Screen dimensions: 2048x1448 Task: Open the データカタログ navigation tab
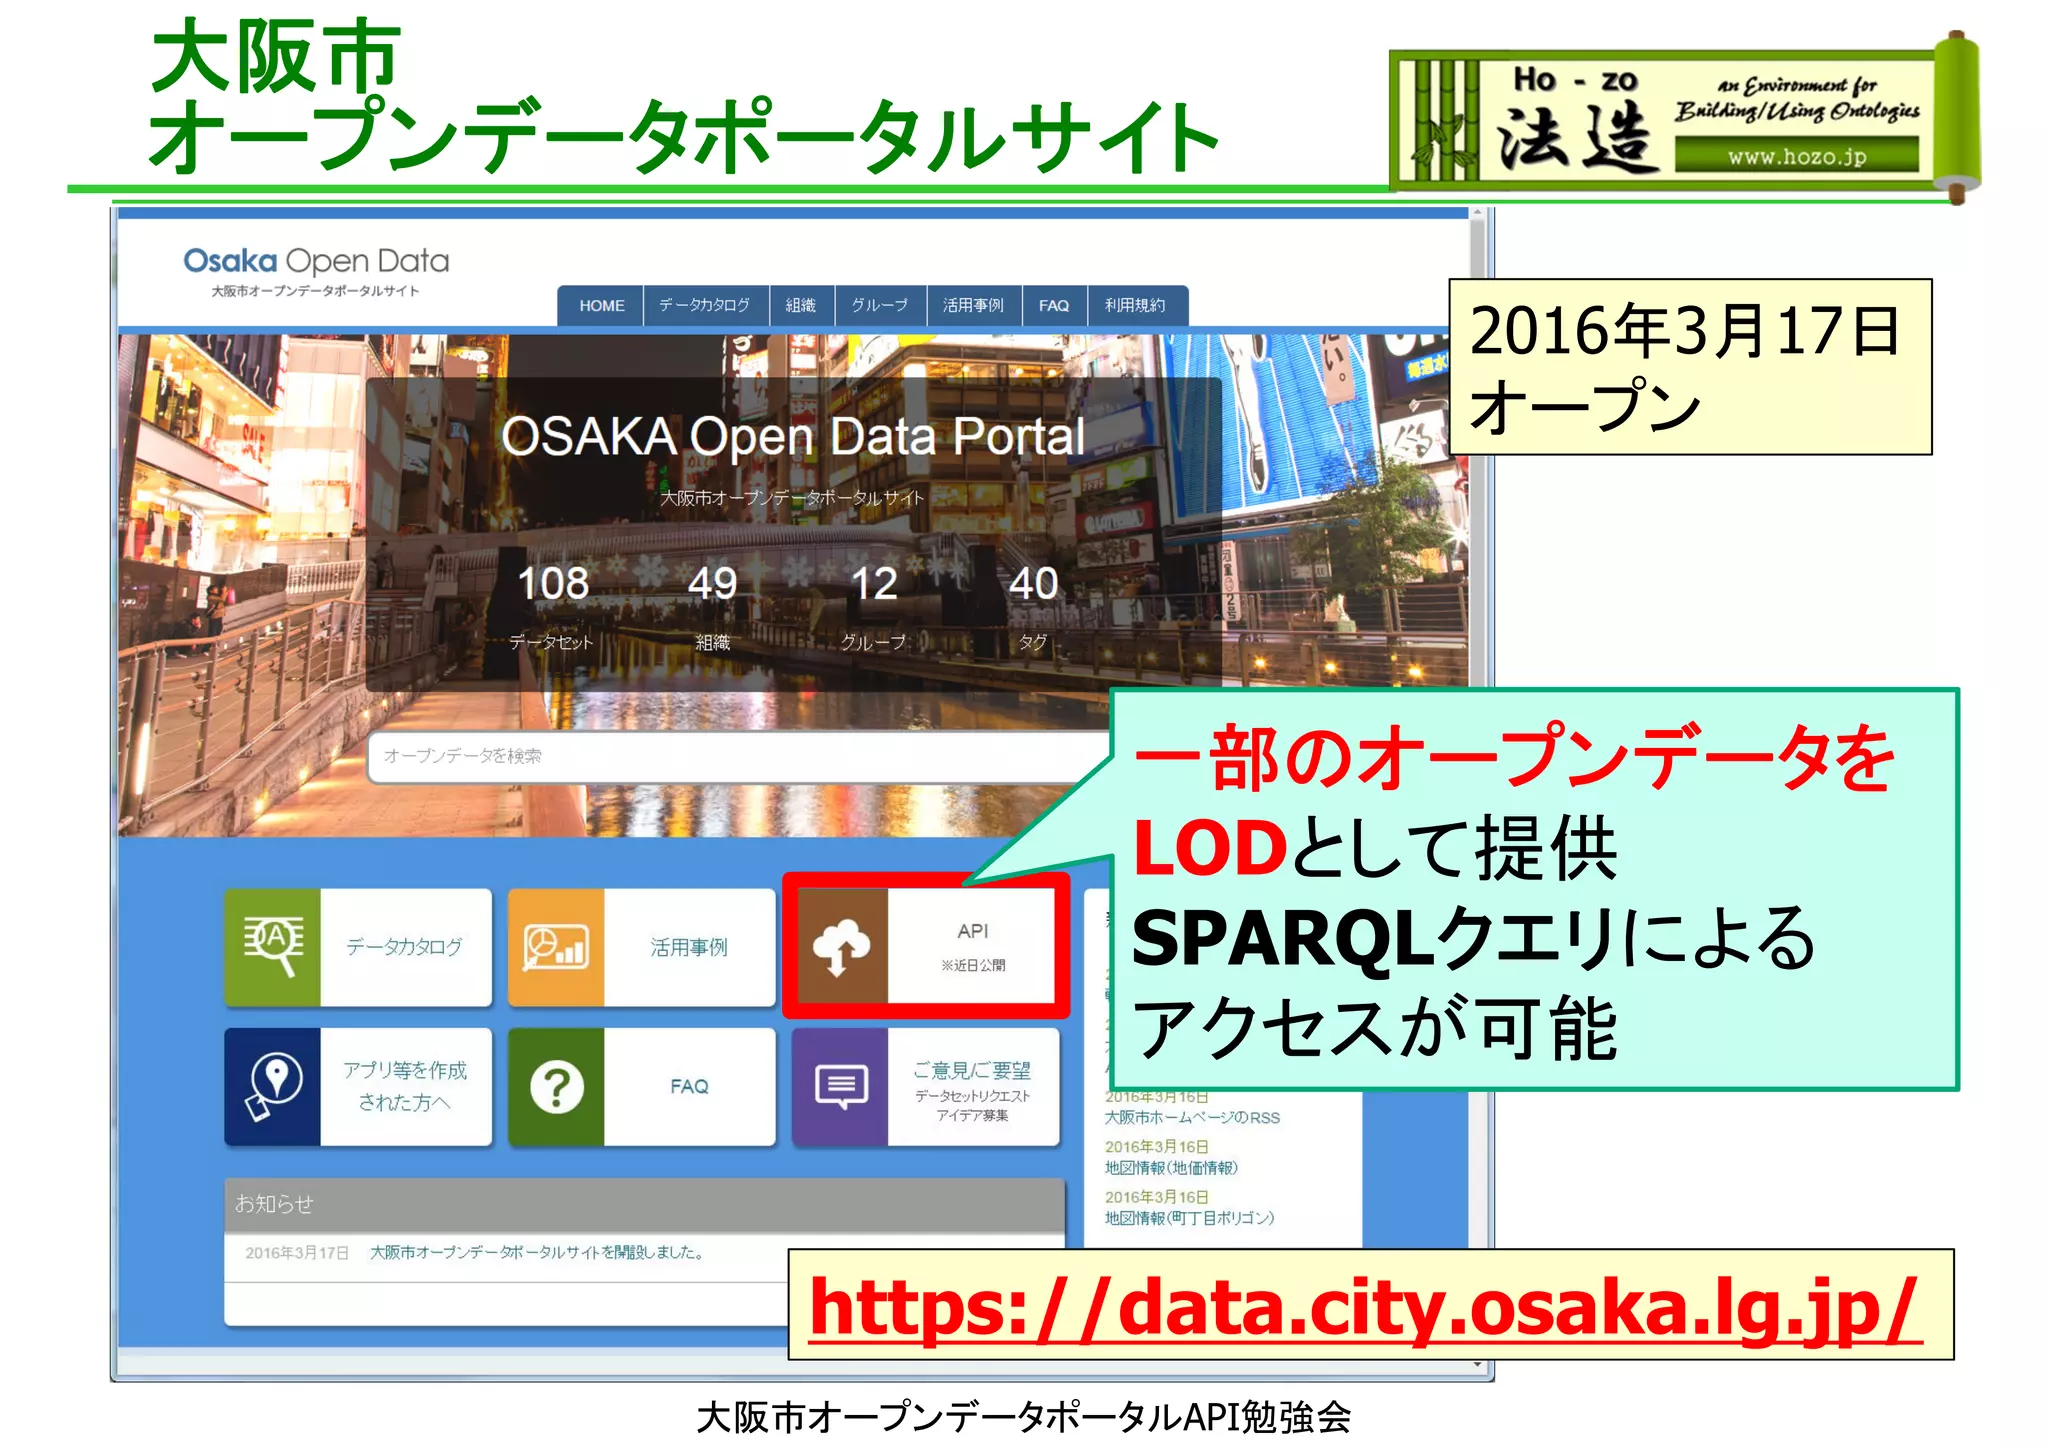705,306
